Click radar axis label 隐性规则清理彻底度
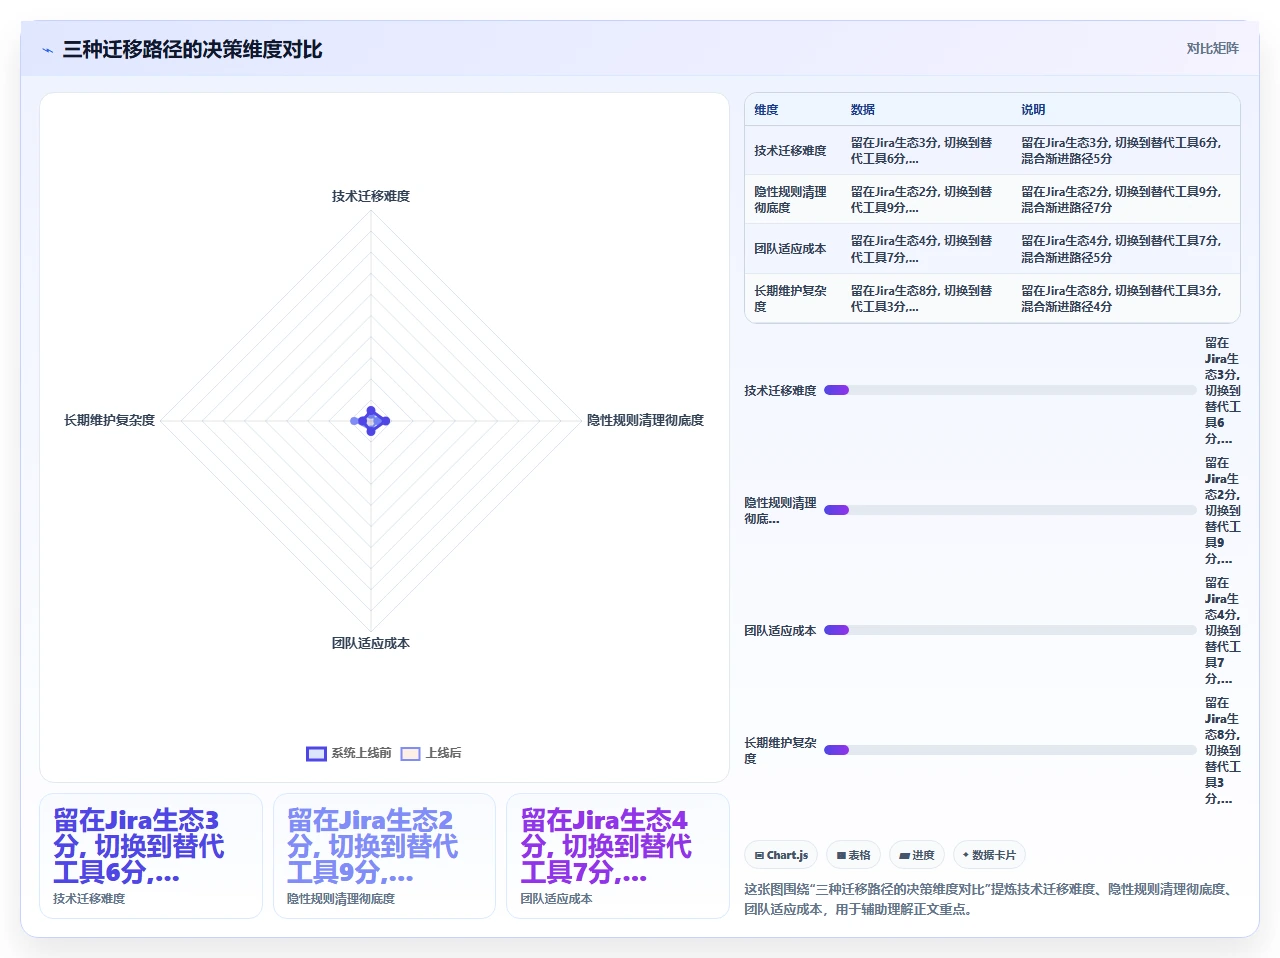This screenshot has width=1280, height=958. coord(645,420)
